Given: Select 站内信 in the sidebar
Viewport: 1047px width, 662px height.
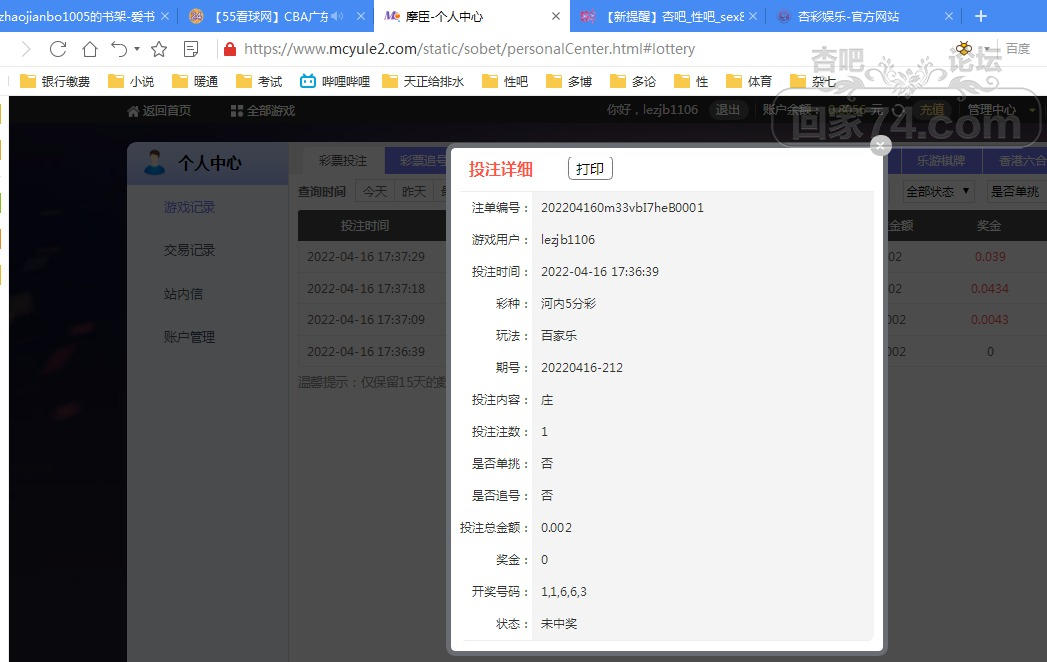Looking at the screenshot, I should pos(183,293).
